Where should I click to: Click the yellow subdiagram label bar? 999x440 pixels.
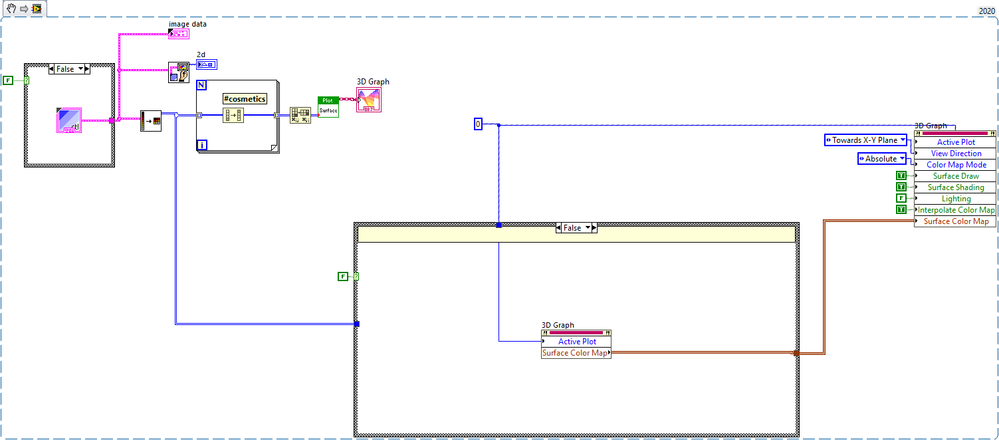(x=577, y=235)
